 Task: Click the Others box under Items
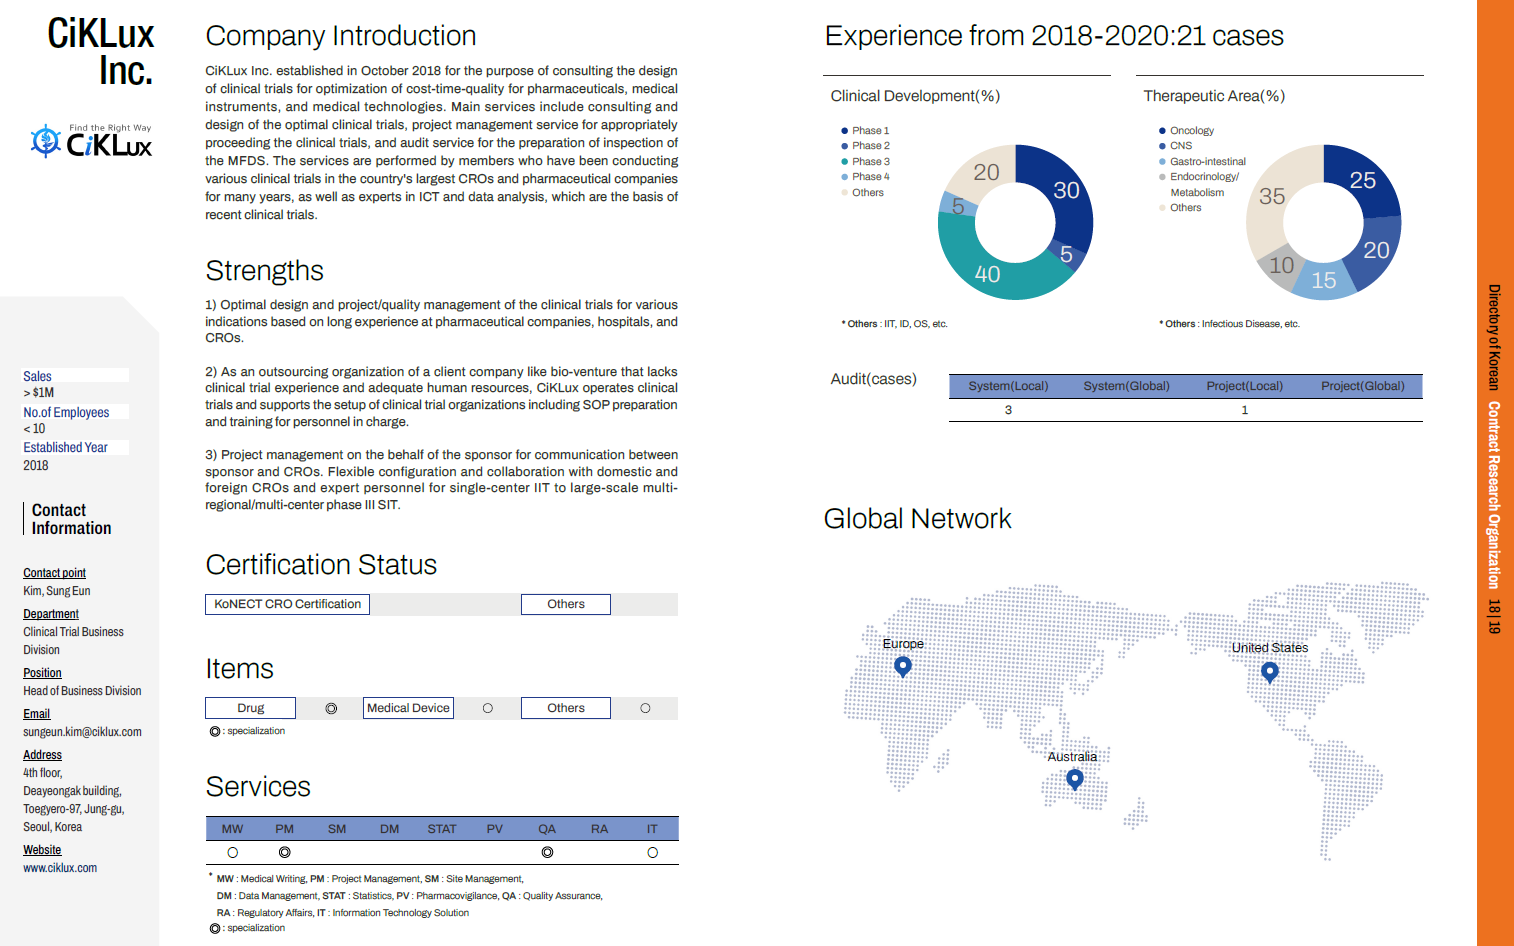(566, 708)
